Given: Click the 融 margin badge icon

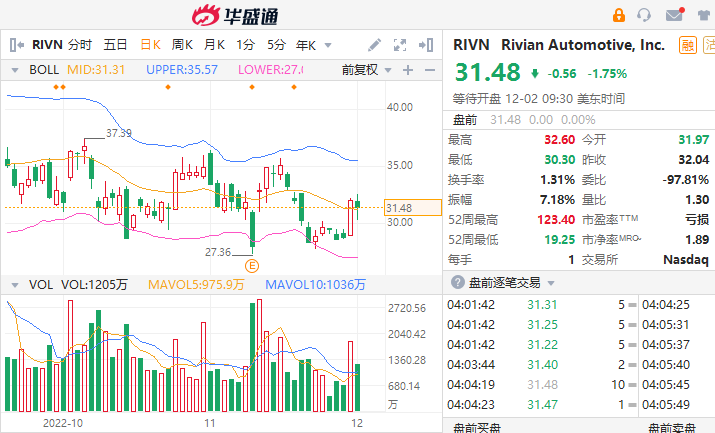Looking at the screenshot, I should [688, 46].
